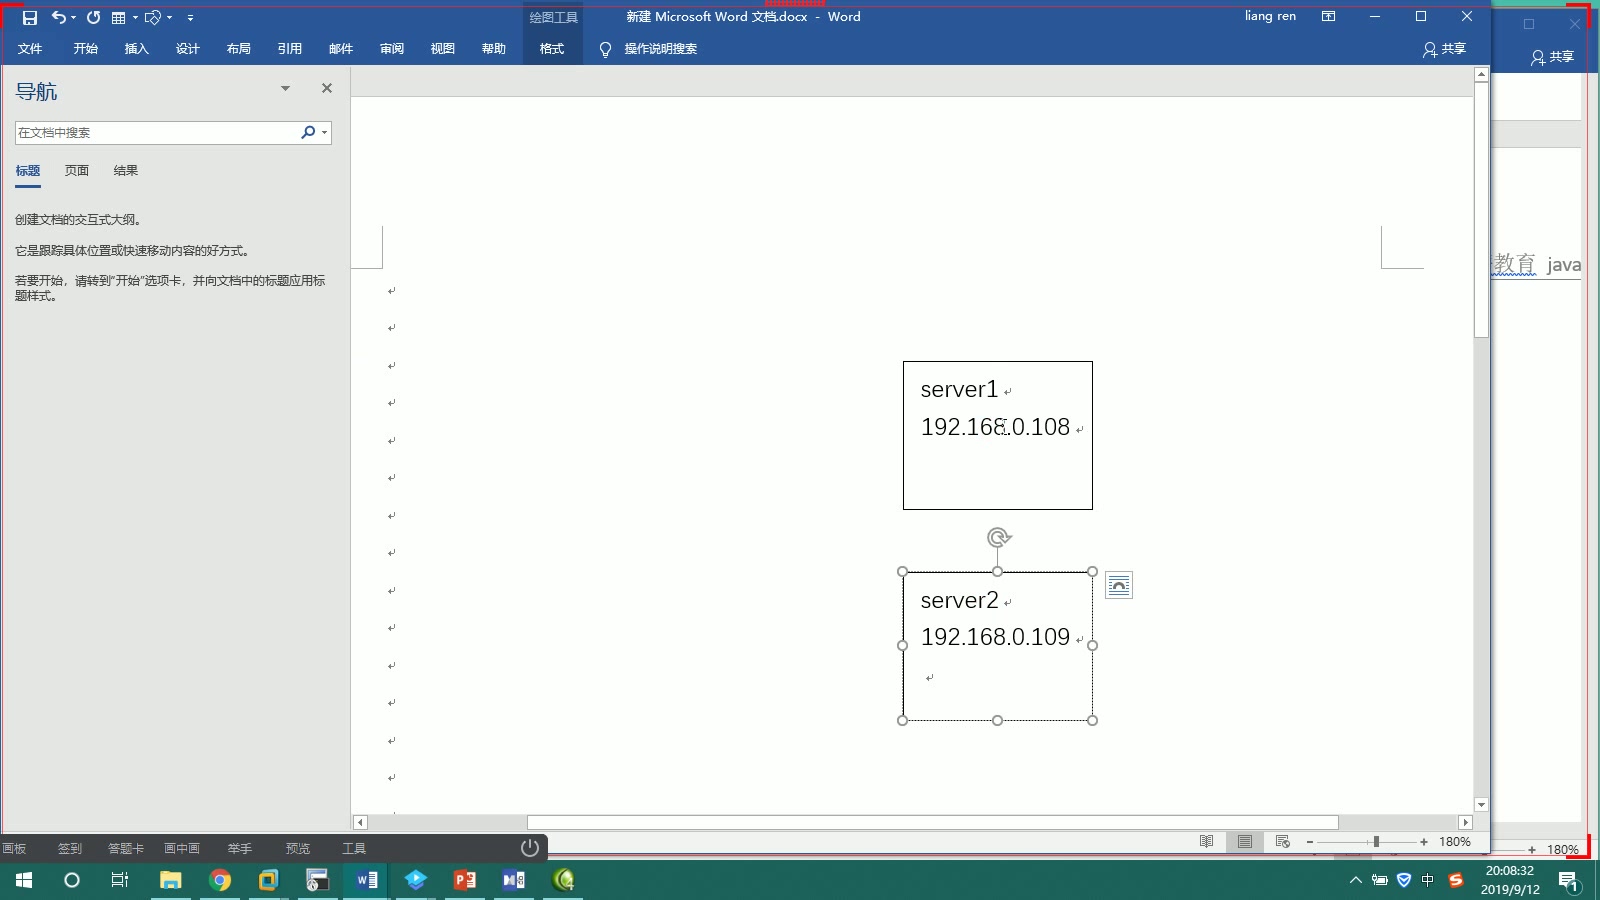Close the 导航 navigation pane
The image size is (1600, 900).
click(x=326, y=88)
